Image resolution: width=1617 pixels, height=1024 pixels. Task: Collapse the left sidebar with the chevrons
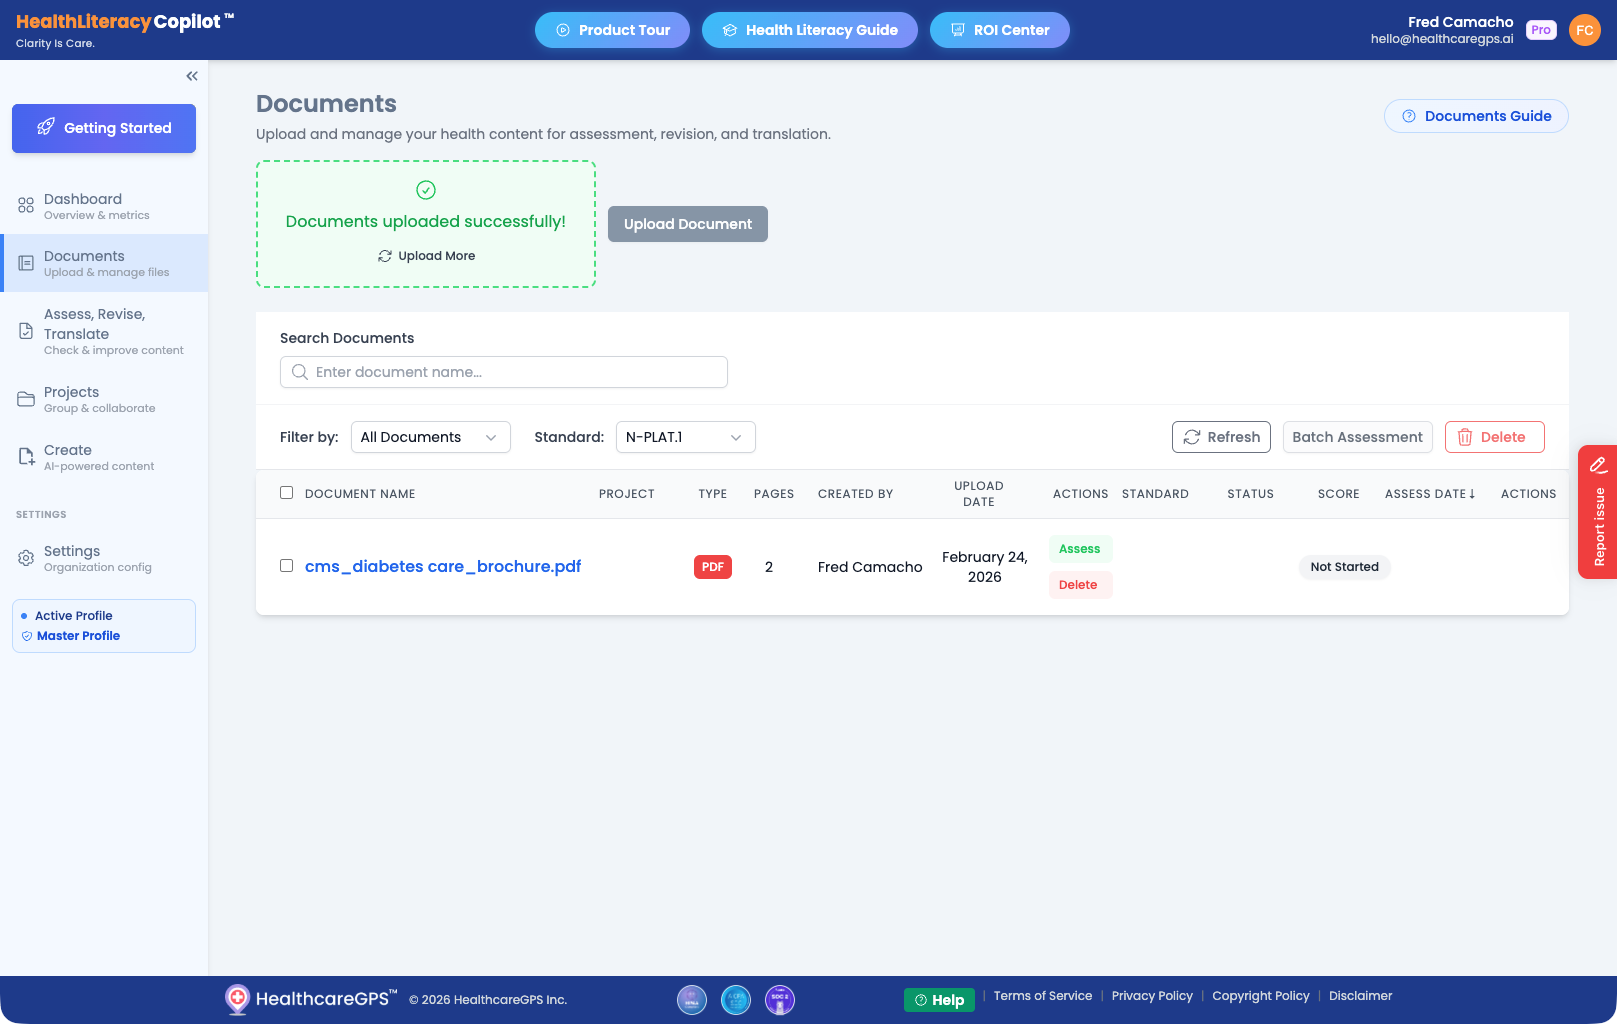[x=192, y=75]
